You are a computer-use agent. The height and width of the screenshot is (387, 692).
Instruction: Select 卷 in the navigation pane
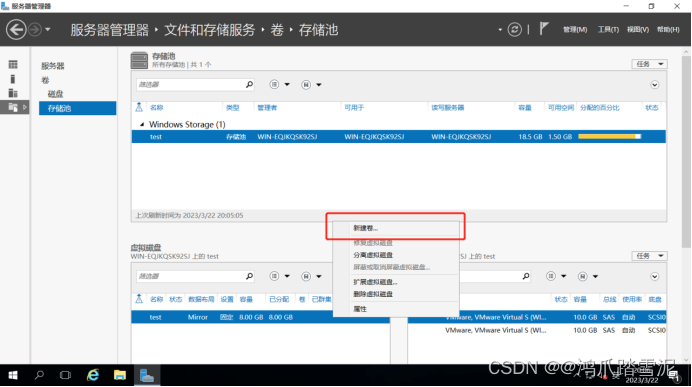pos(45,80)
